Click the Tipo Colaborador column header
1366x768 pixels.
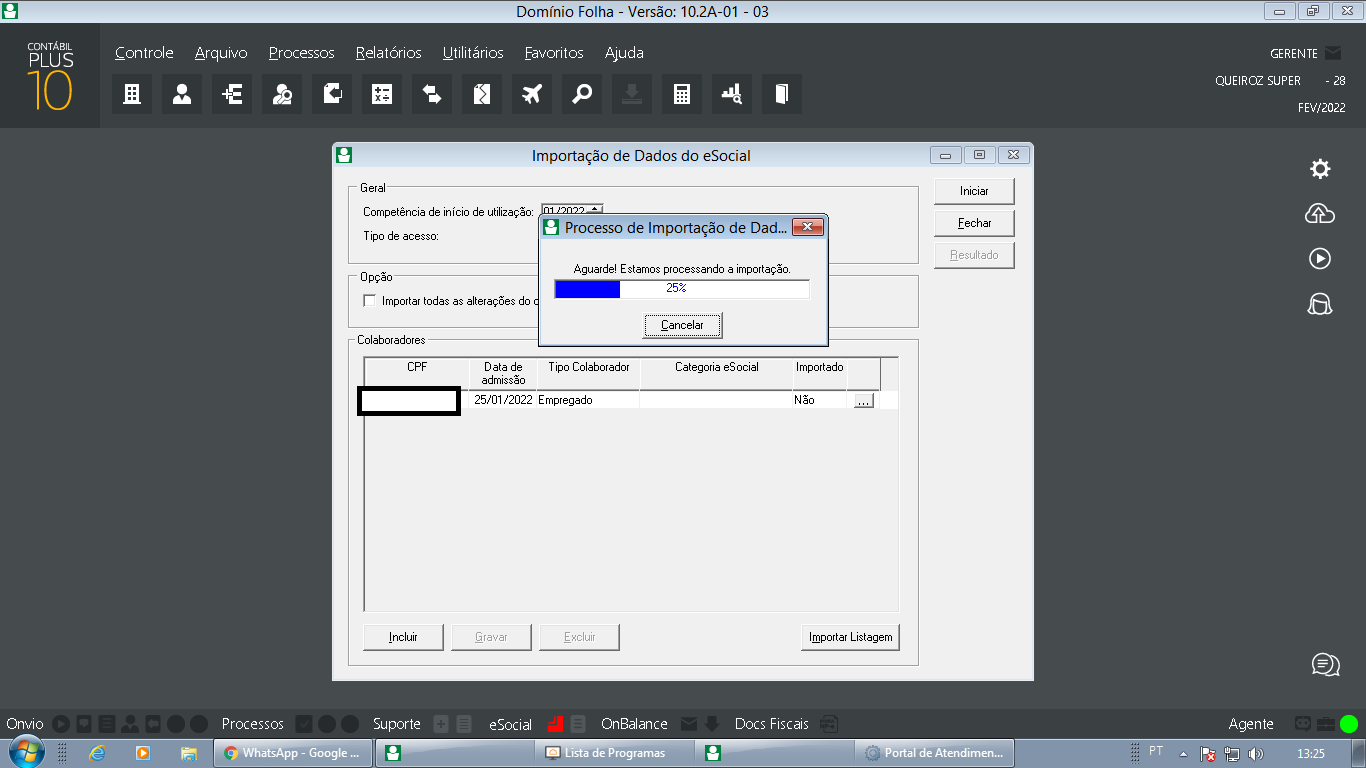coord(588,374)
